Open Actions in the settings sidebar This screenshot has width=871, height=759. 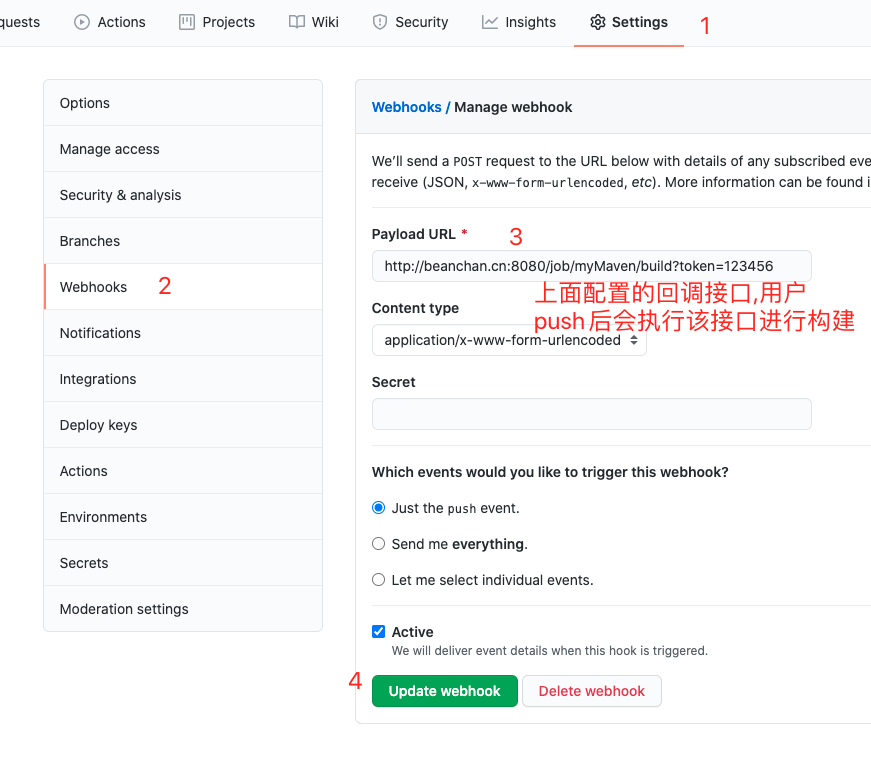183,471
